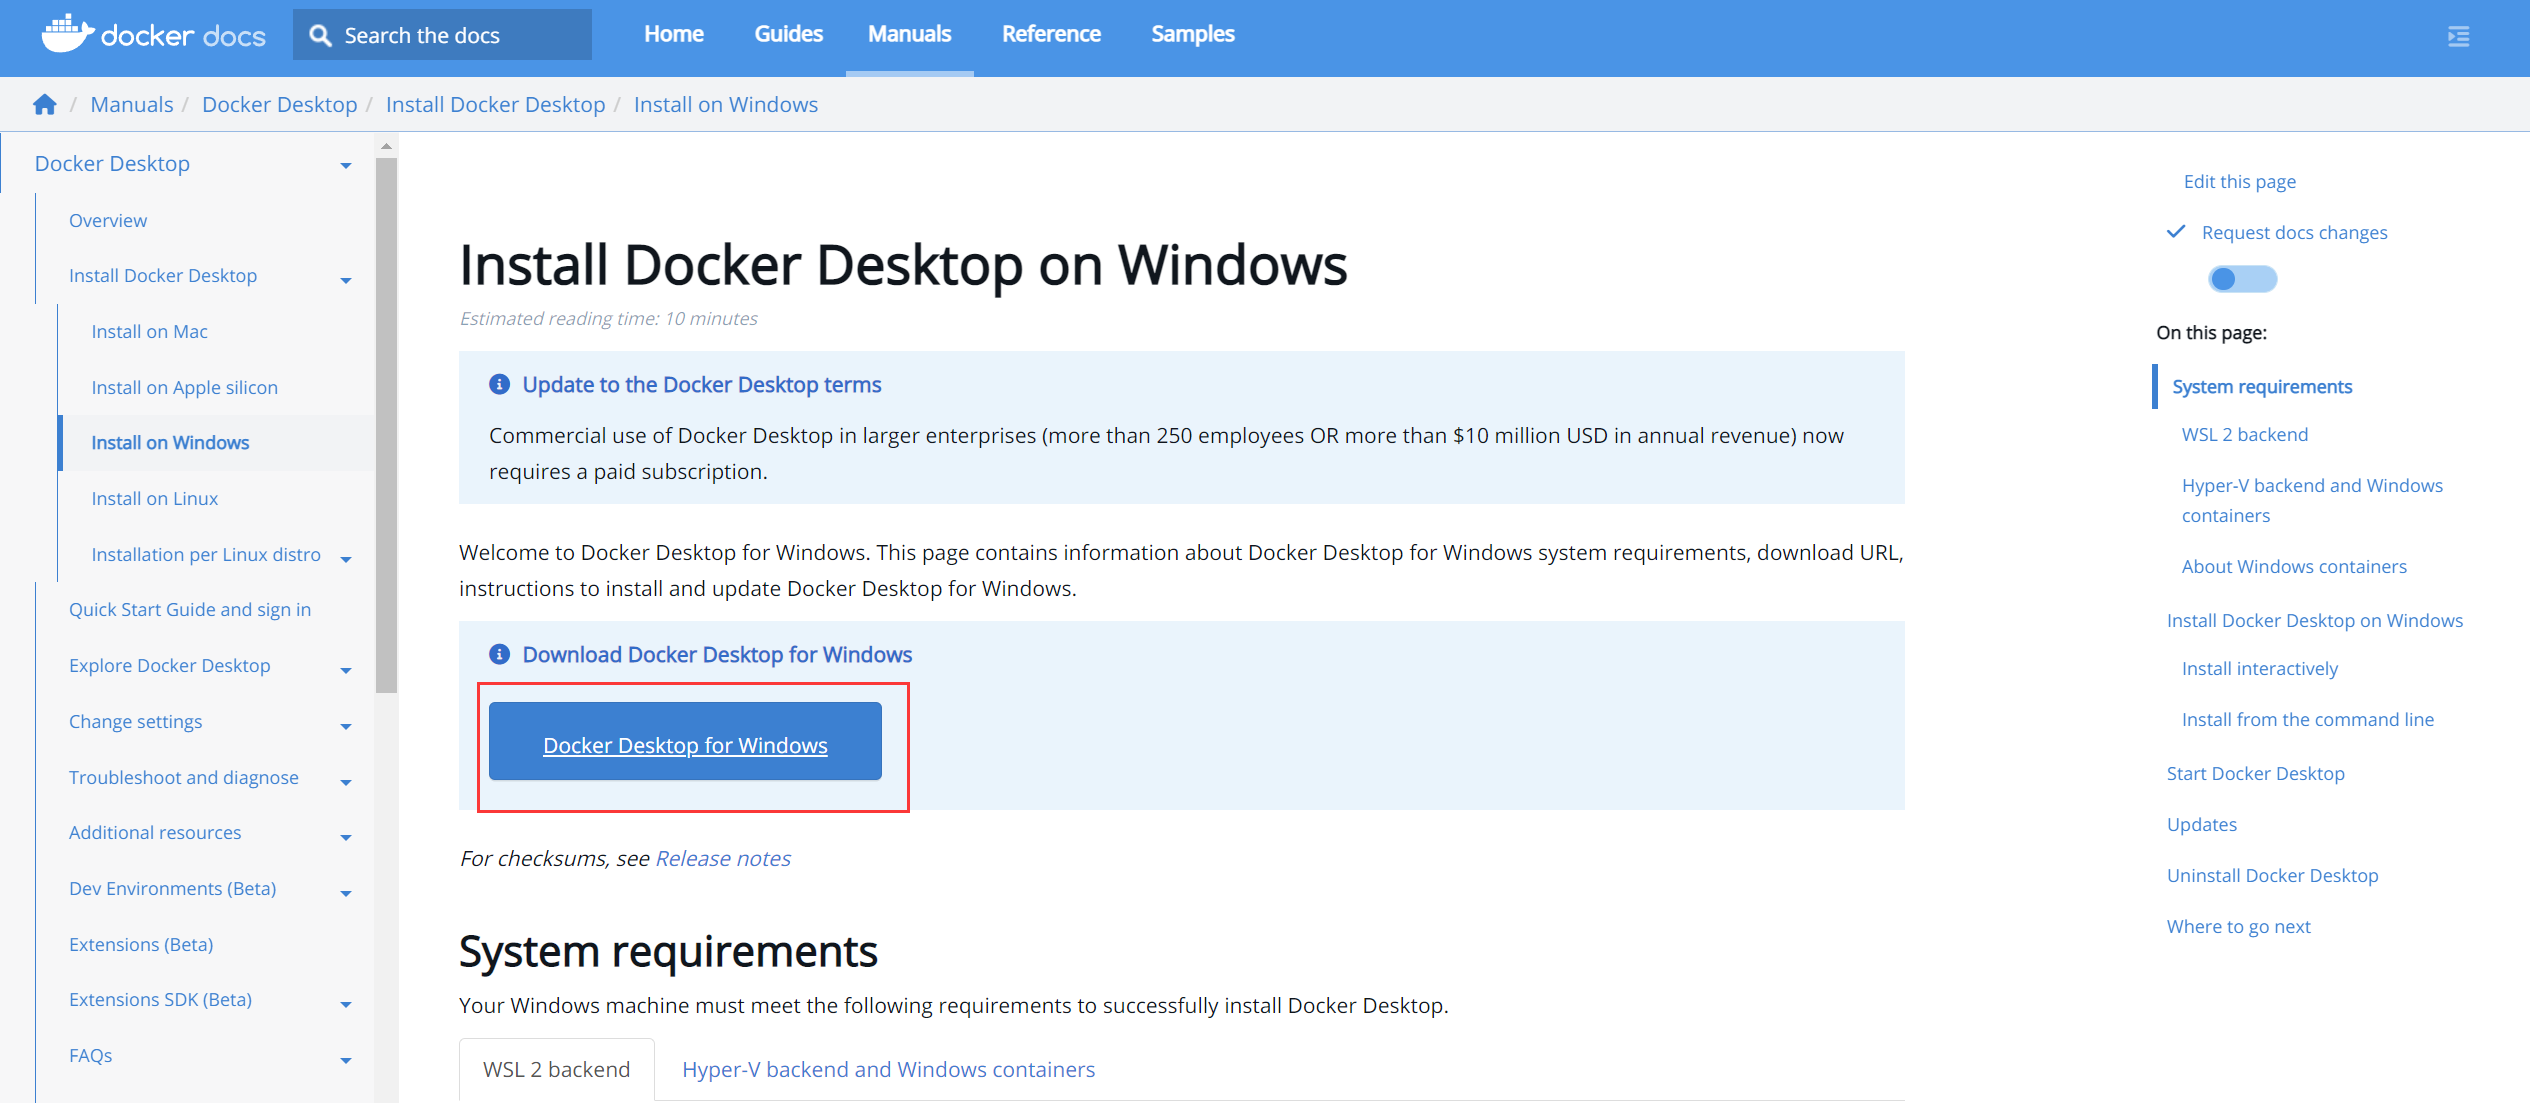This screenshot has width=2530, height=1103.
Task: Open Quick Start Guide and sign in
Action: (x=190, y=609)
